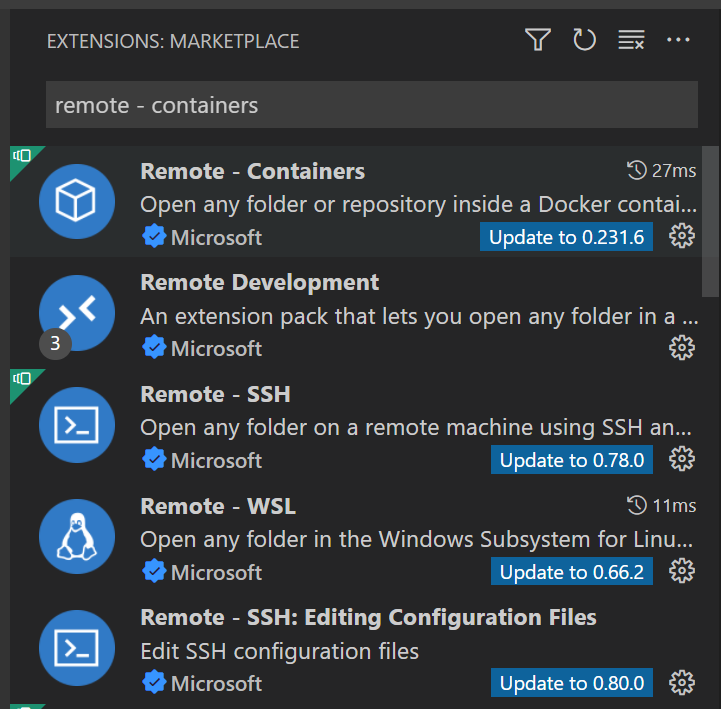Open Views and More Actions menu
Viewport: 721px width, 709px height.
point(679,40)
